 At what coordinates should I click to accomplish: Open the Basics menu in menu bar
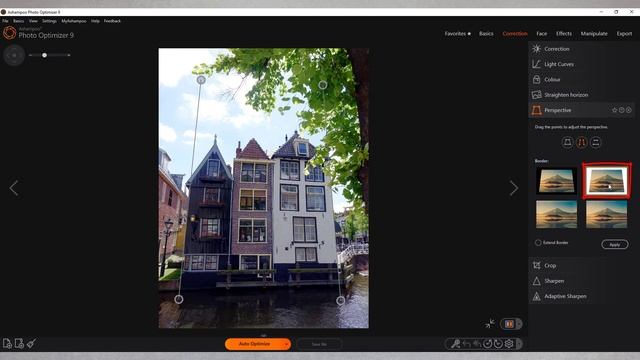[x=18, y=21]
